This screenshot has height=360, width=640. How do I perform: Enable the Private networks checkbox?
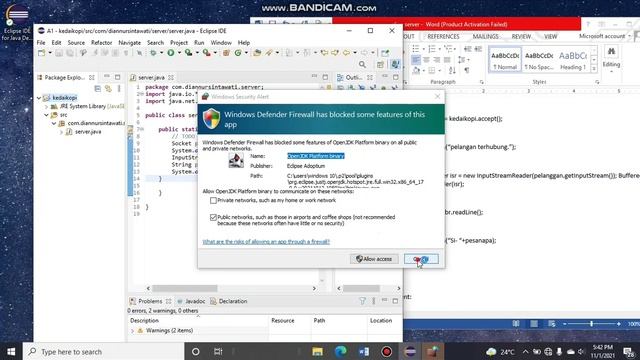[213, 200]
